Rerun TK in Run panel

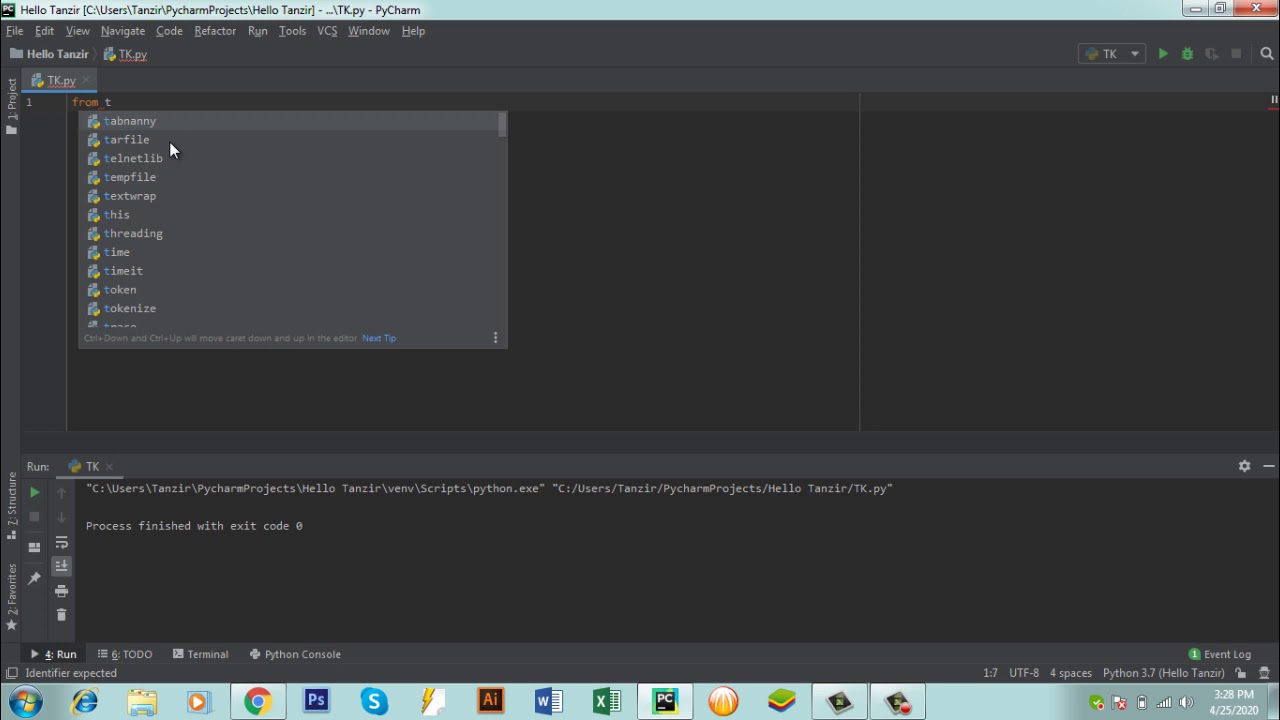[34, 492]
